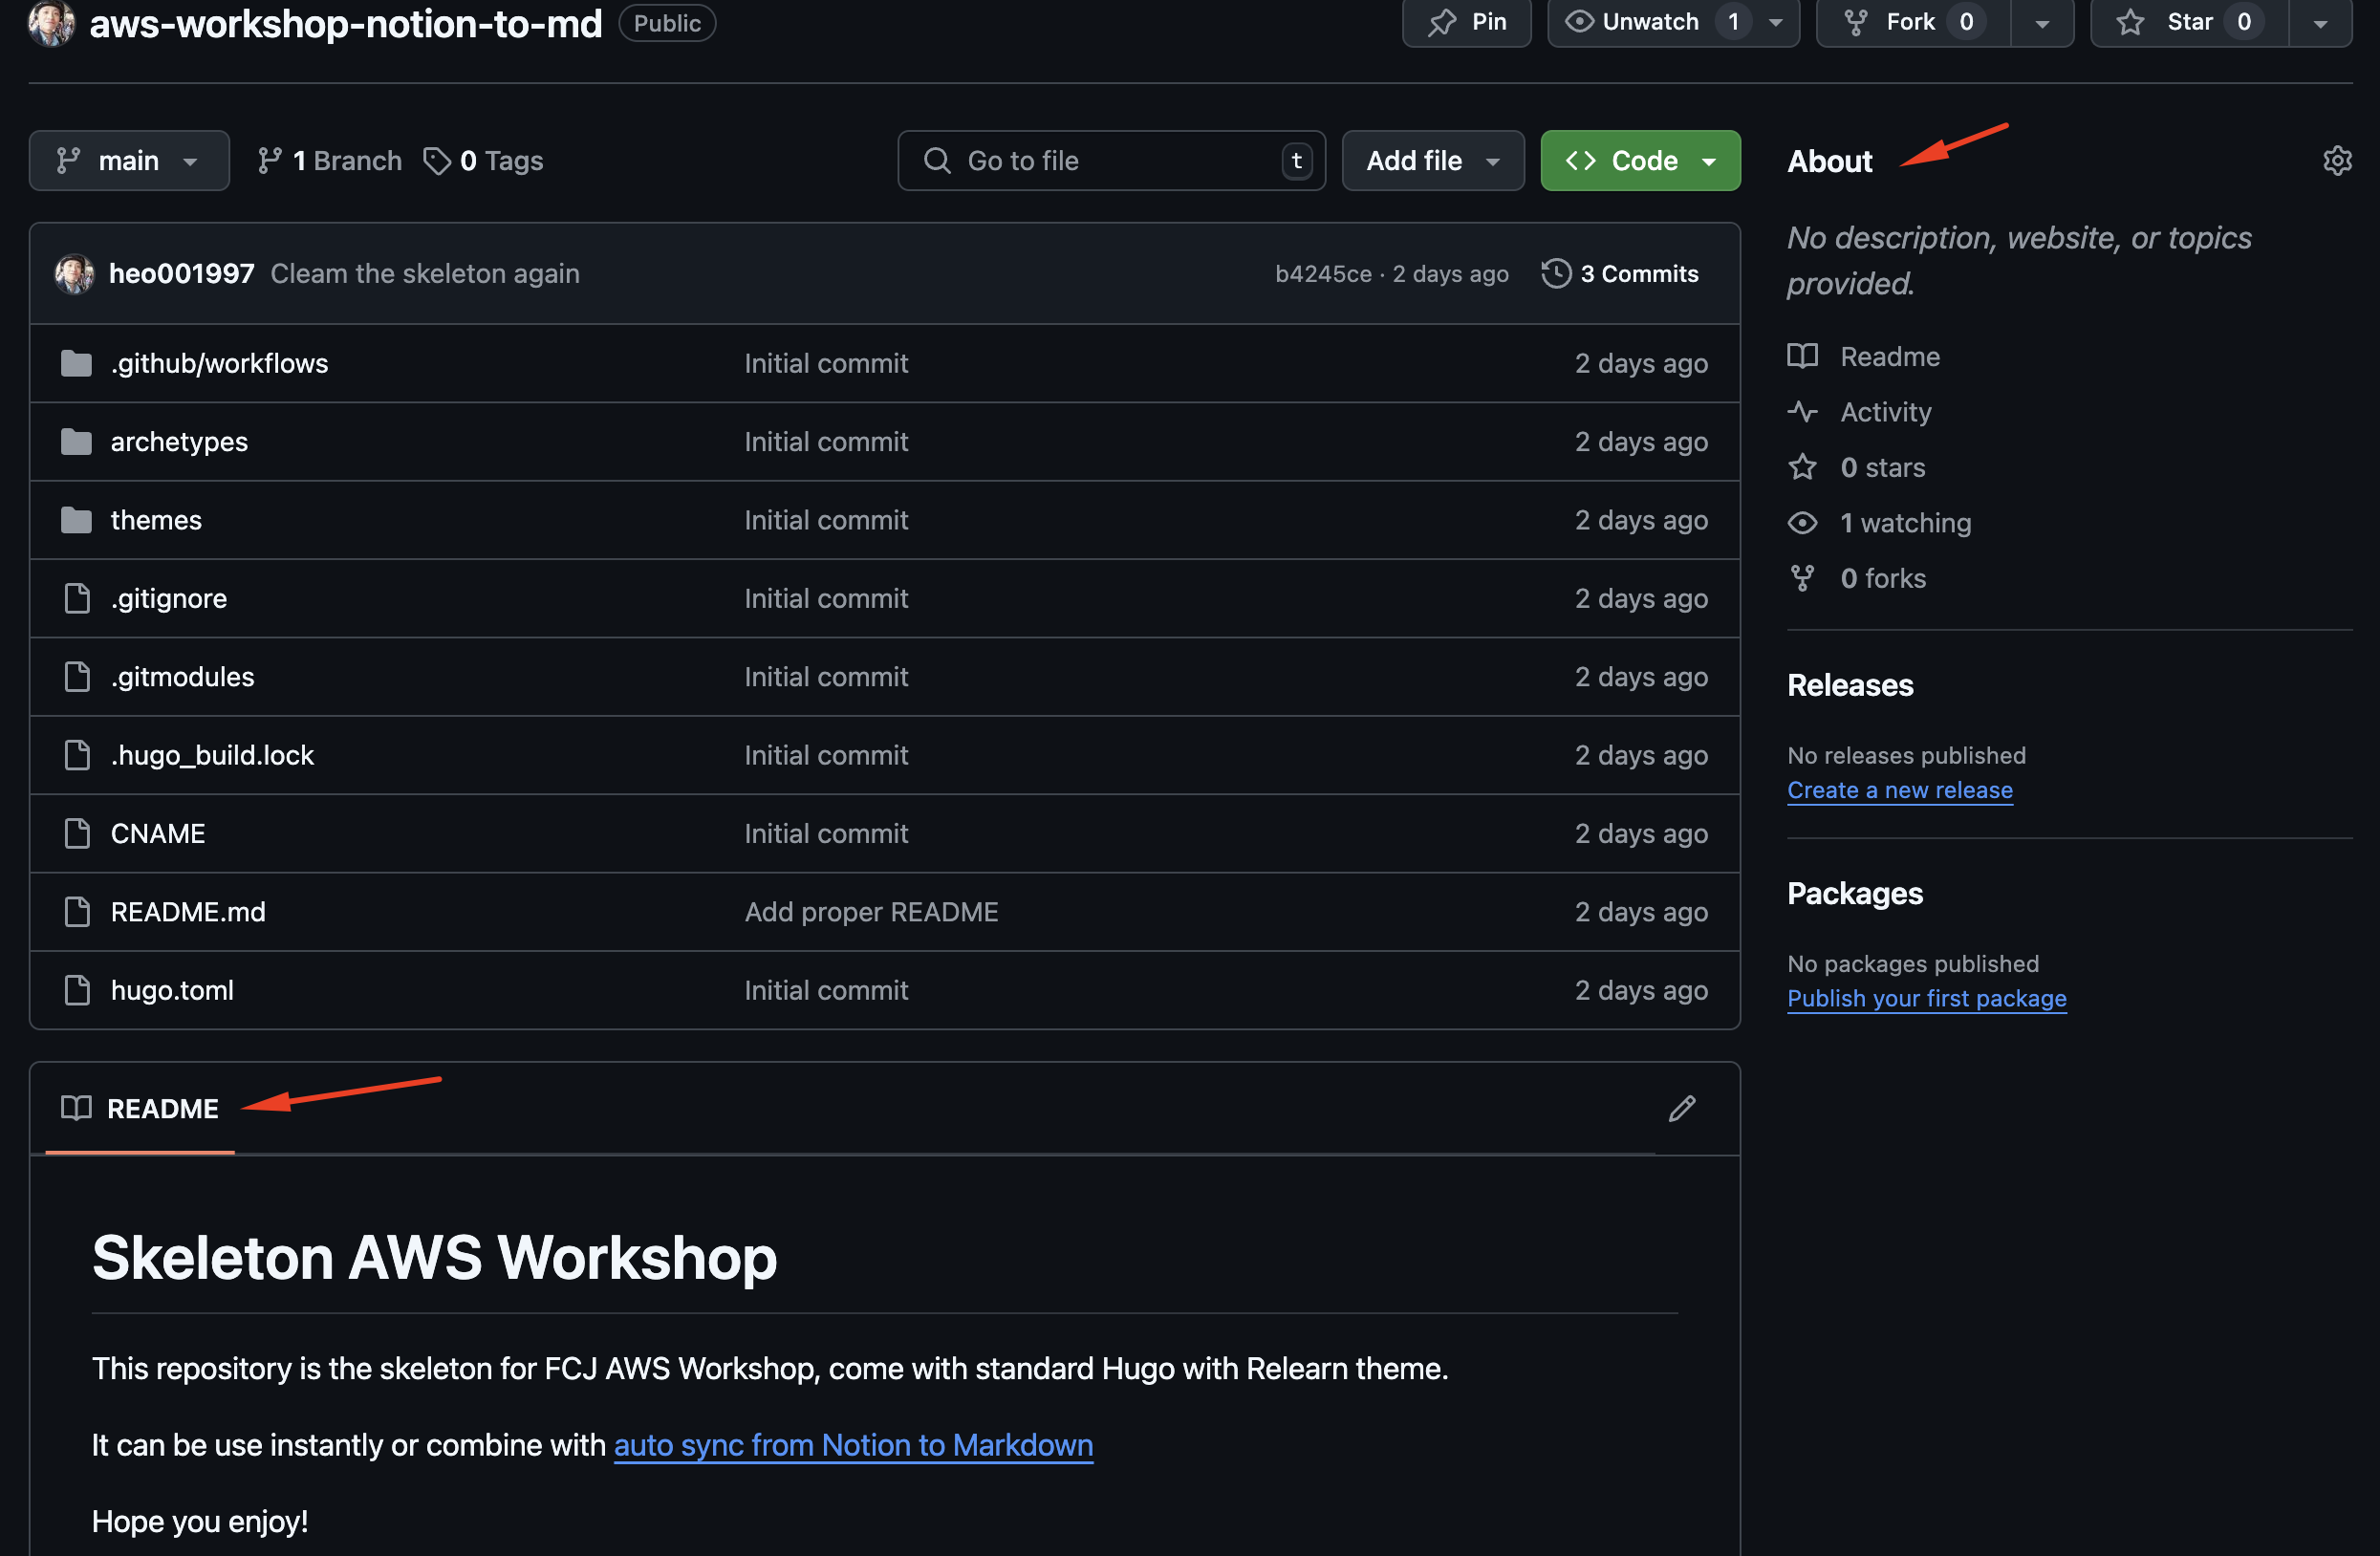Click the 1 watching eye entry
The height and width of the screenshot is (1556, 2380).
pos(1905,523)
